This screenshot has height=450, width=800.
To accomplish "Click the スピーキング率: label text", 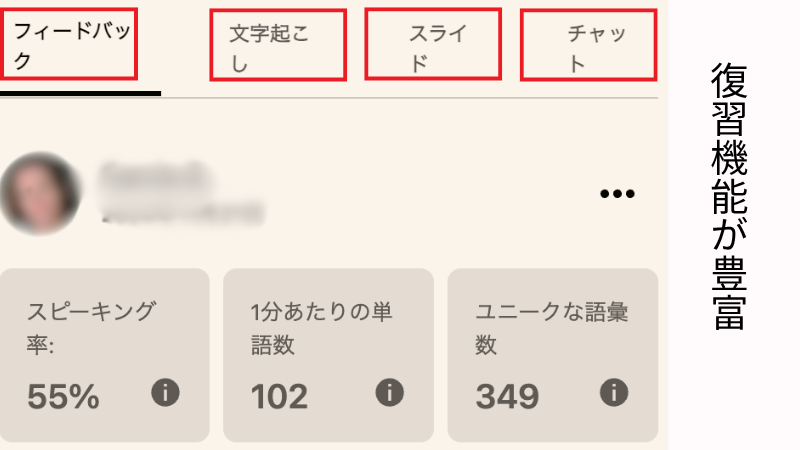I will pos(91,328).
